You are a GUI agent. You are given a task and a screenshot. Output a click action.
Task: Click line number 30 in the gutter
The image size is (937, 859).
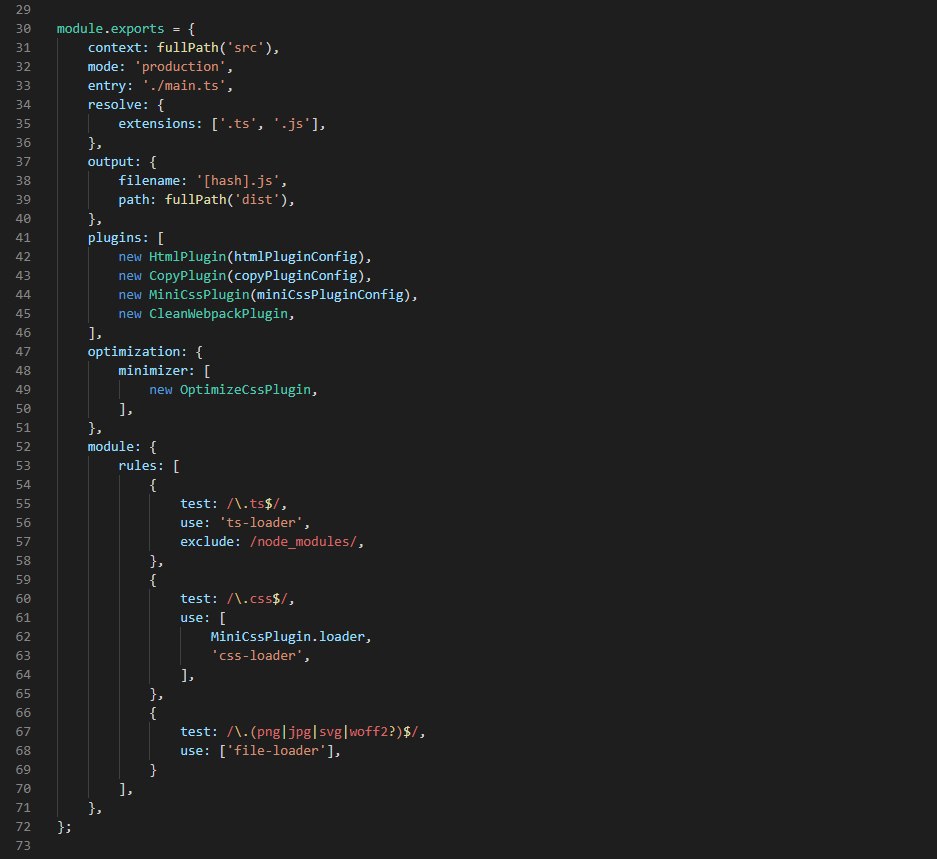(x=23, y=29)
